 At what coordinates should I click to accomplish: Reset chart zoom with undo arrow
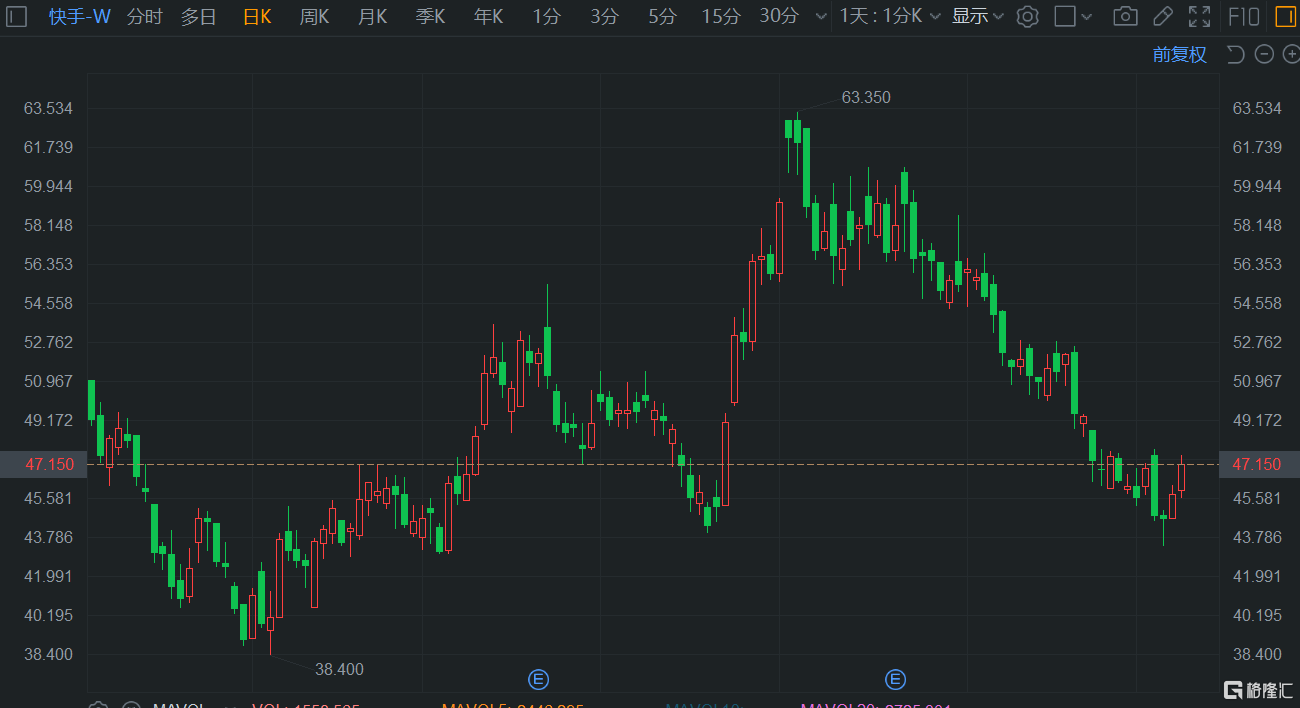click(x=1235, y=54)
